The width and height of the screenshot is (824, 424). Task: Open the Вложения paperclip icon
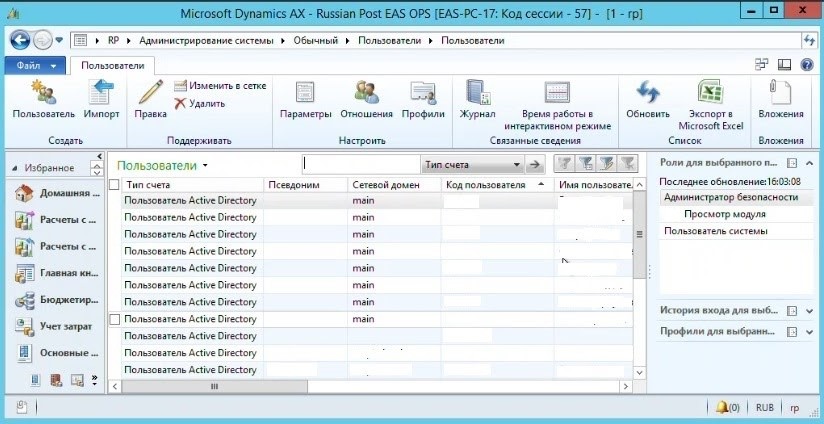781,99
